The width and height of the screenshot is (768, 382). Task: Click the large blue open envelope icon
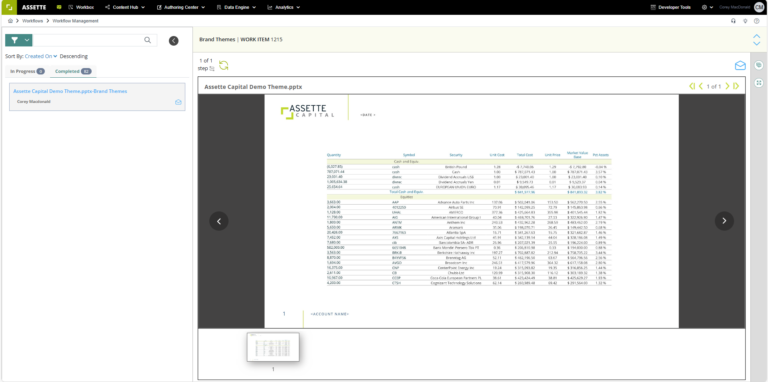click(x=740, y=66)
